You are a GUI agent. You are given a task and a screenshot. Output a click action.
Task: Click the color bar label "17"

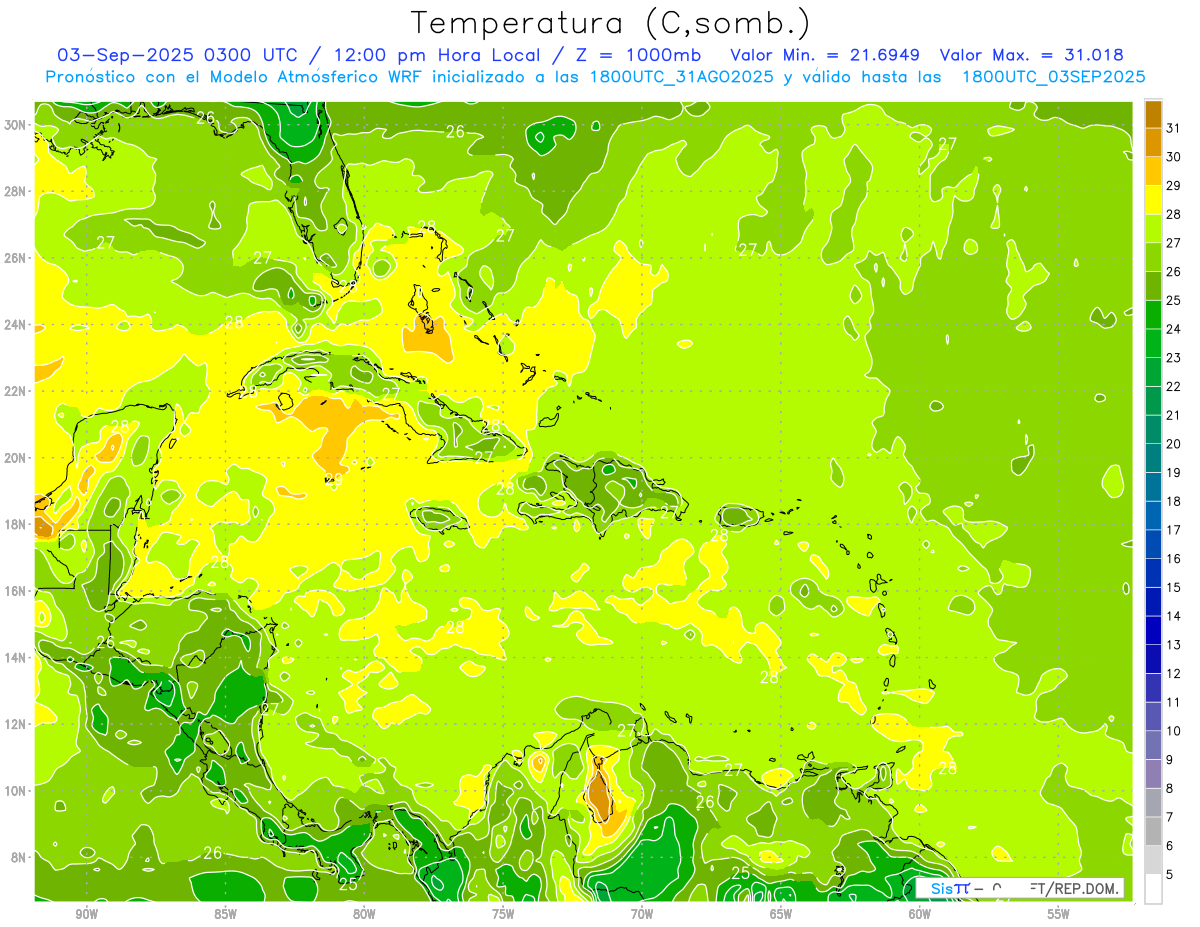pos(1174,530)
